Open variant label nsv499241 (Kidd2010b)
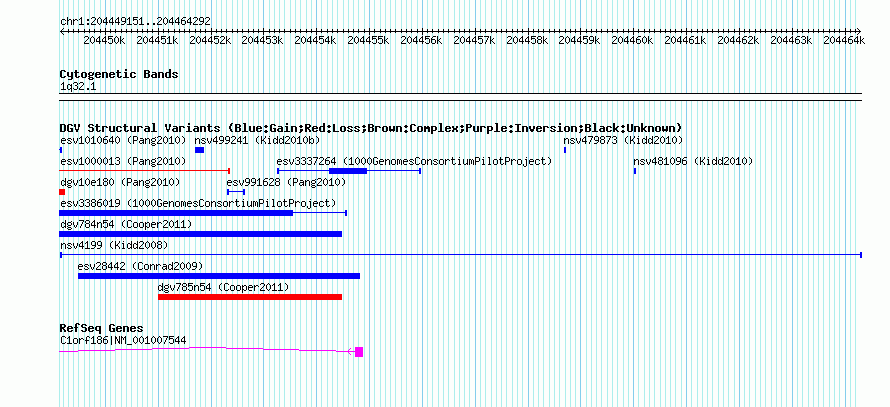The height and width of the screenshot is (407, 890). coord(257,140)
